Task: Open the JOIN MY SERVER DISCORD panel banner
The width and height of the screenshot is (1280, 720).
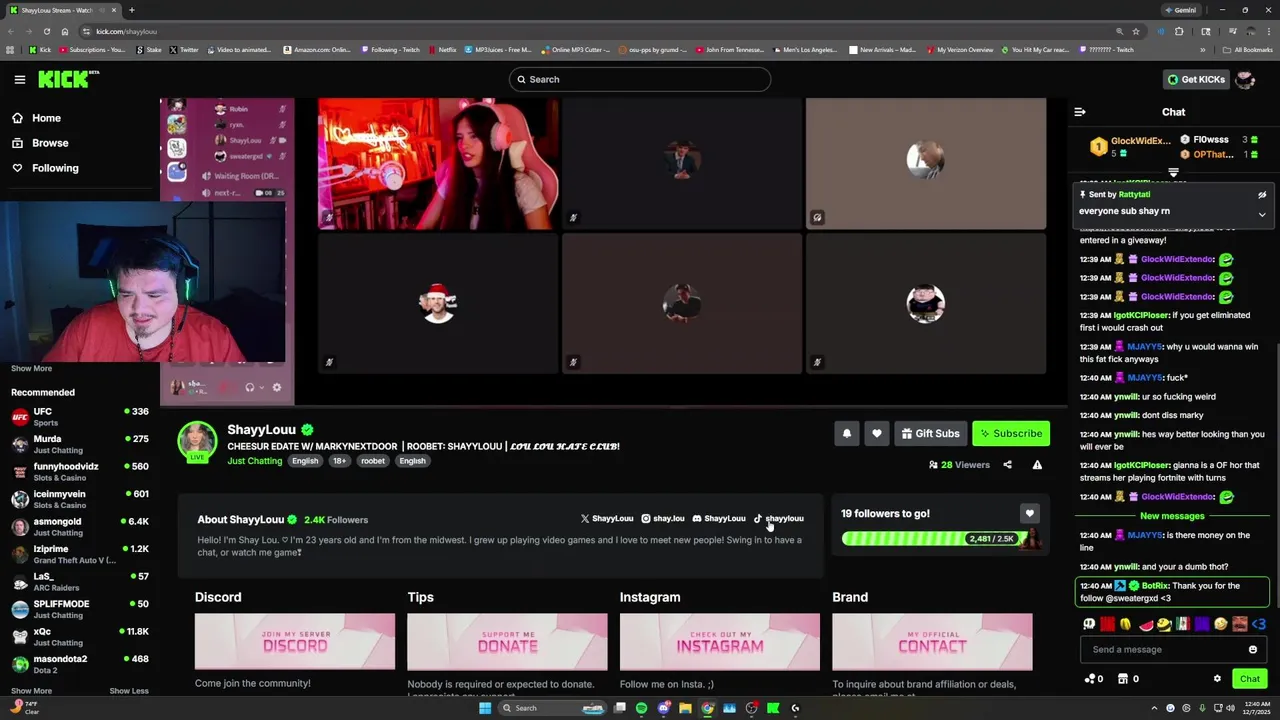Action: (295, 641)
